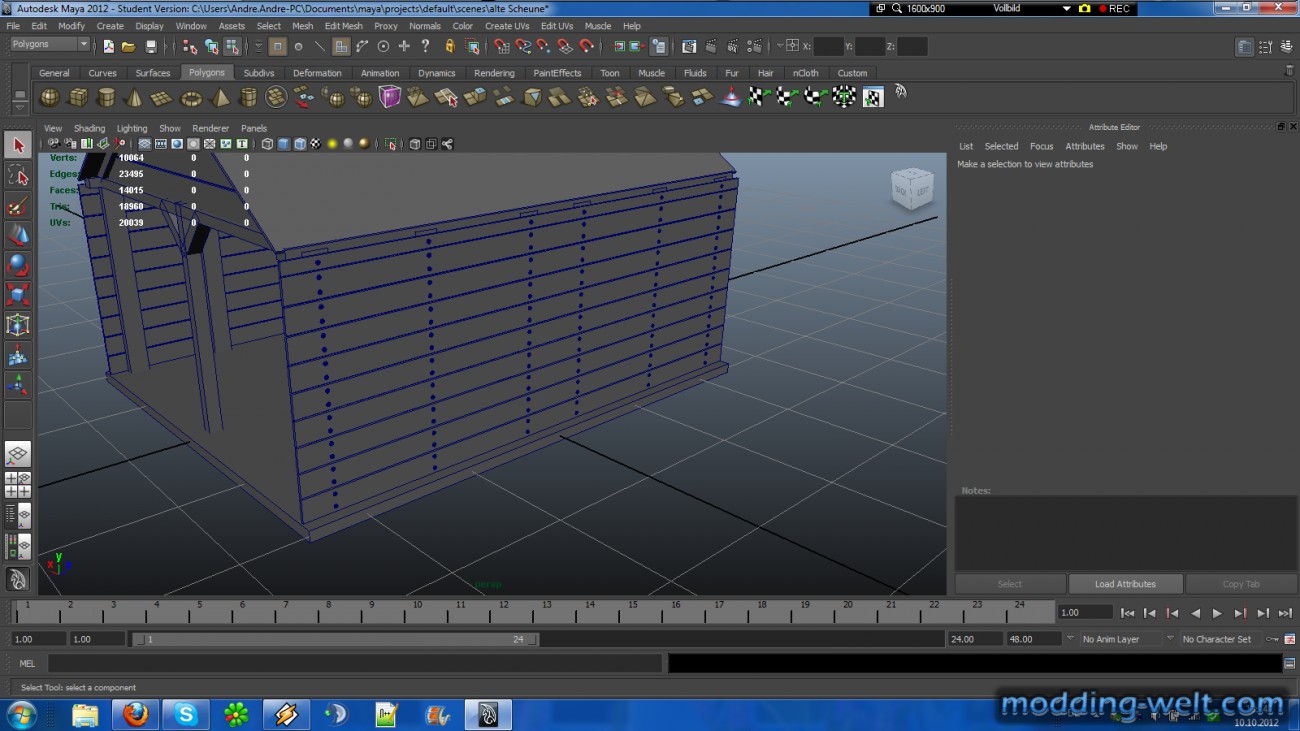Create a polygon cylinder from shelf

coord(105,97)
